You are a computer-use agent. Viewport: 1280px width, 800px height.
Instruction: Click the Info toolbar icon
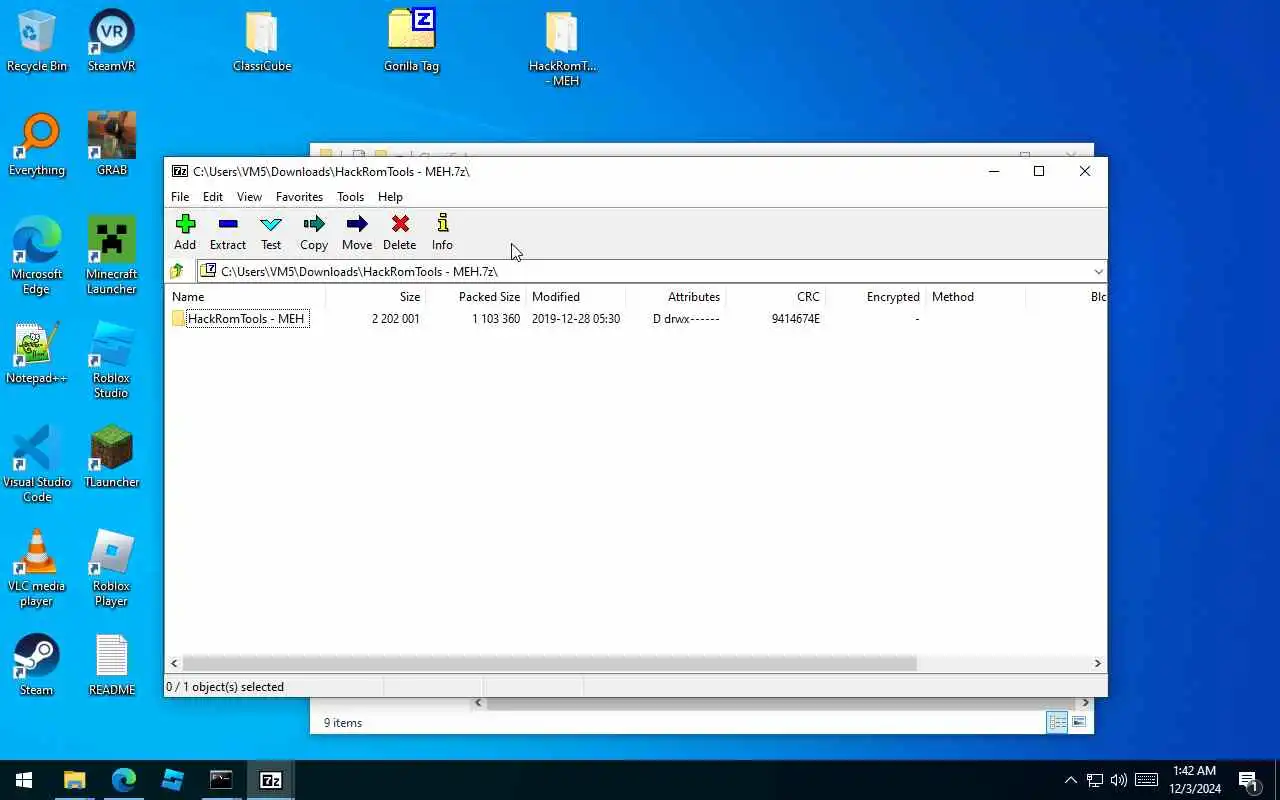pyautogui.click(x=442, y=232)
